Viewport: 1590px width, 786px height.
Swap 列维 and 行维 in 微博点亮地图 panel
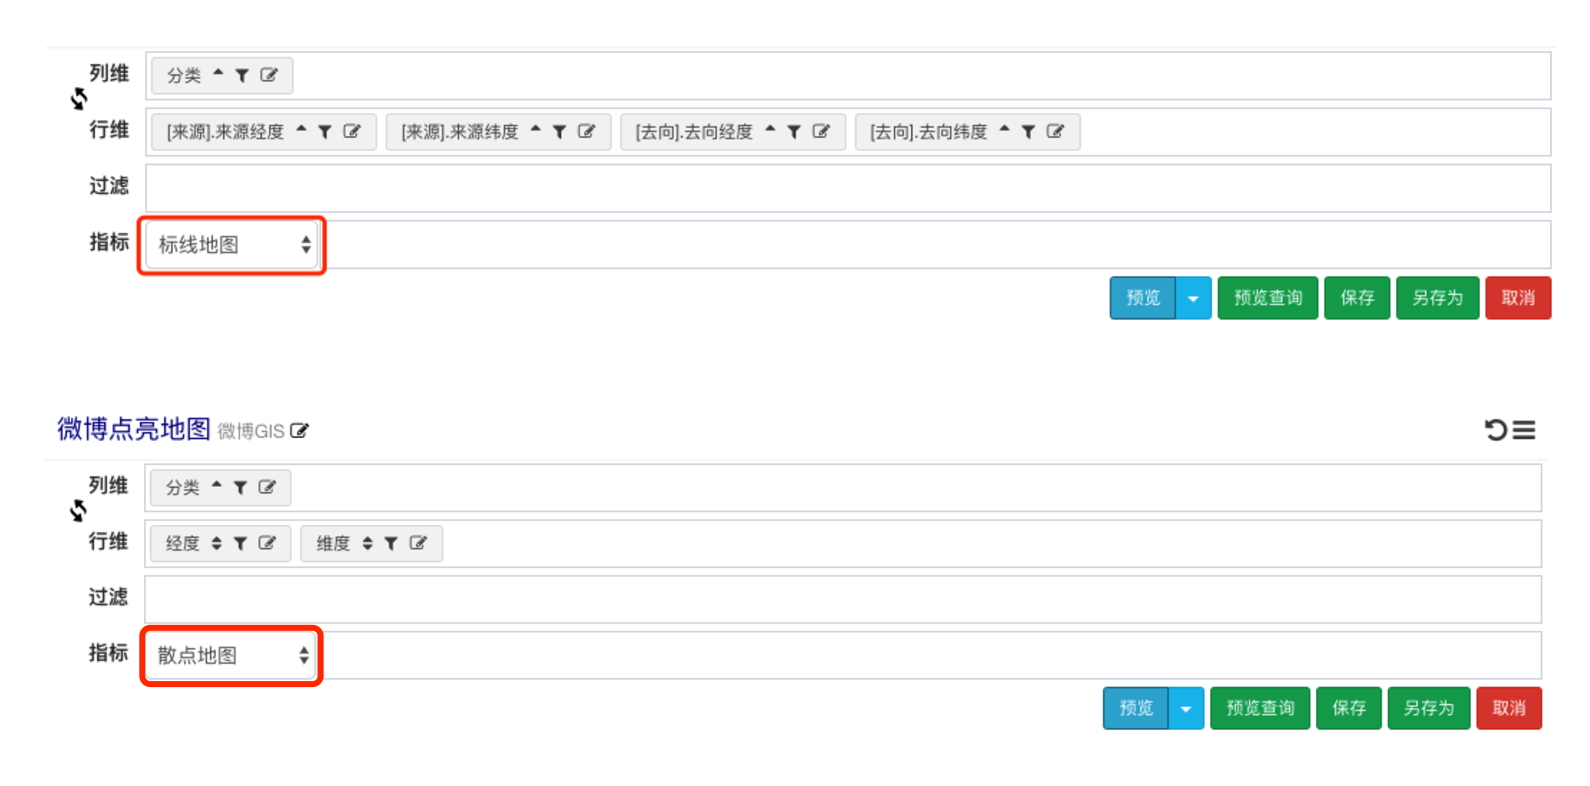78,511
